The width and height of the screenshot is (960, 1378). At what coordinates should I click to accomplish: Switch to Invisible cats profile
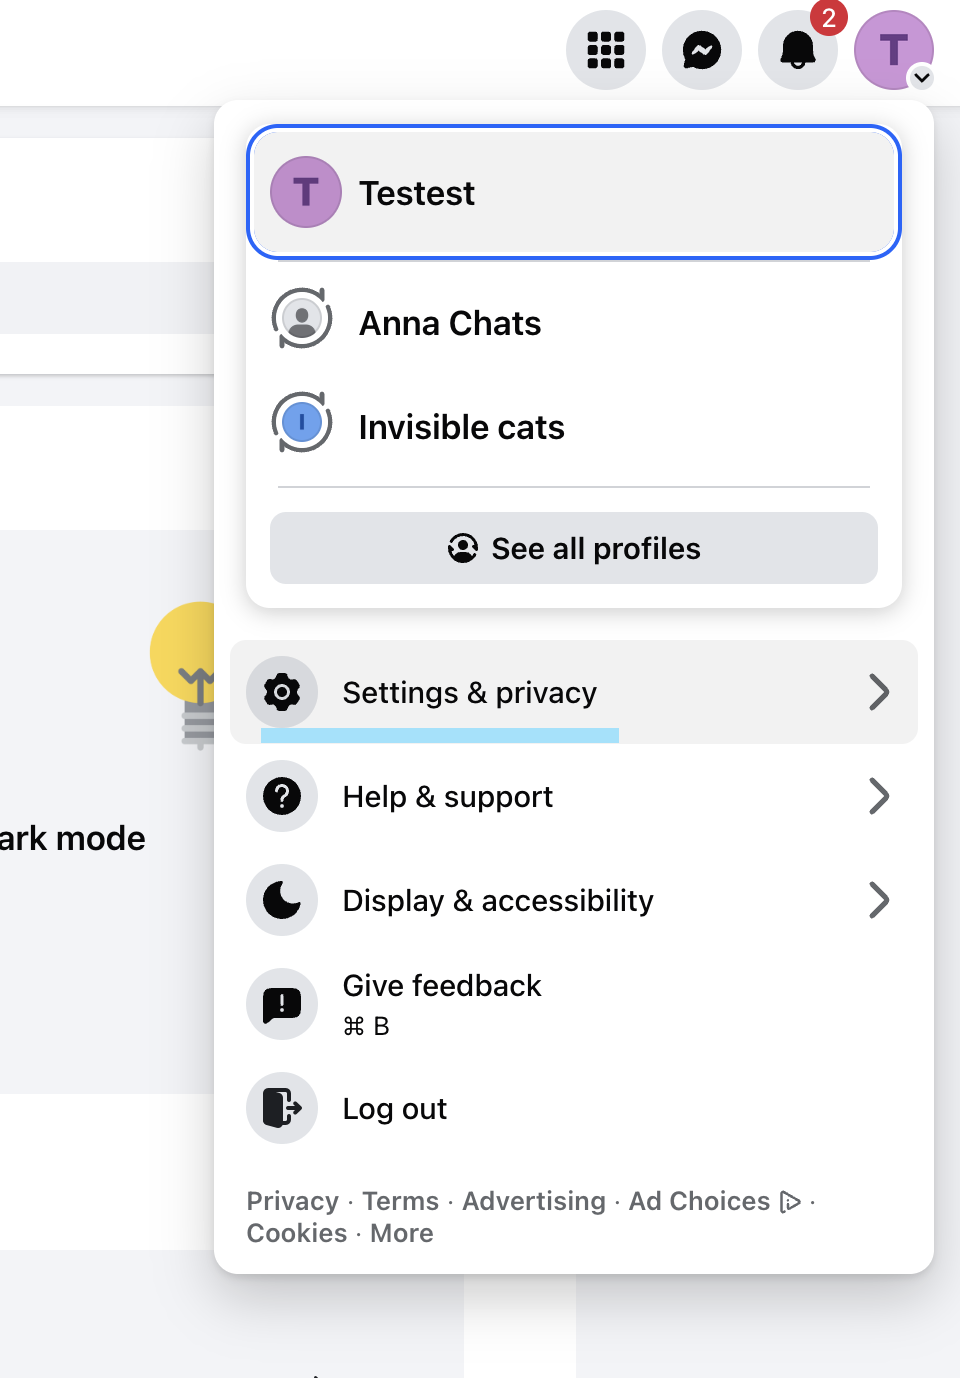(461, 427)
